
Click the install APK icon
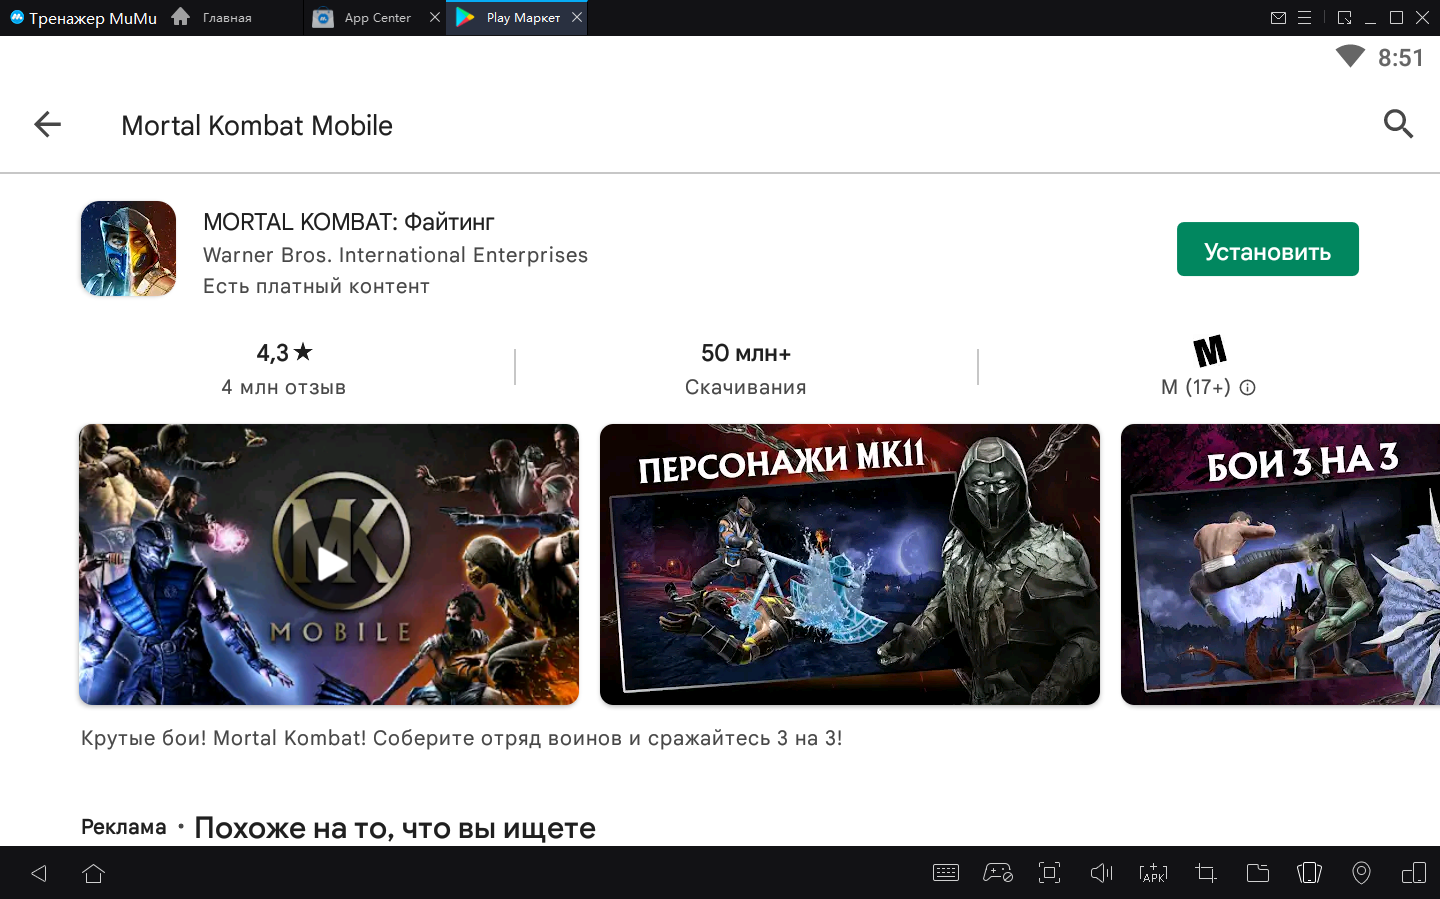point(1153,873)
